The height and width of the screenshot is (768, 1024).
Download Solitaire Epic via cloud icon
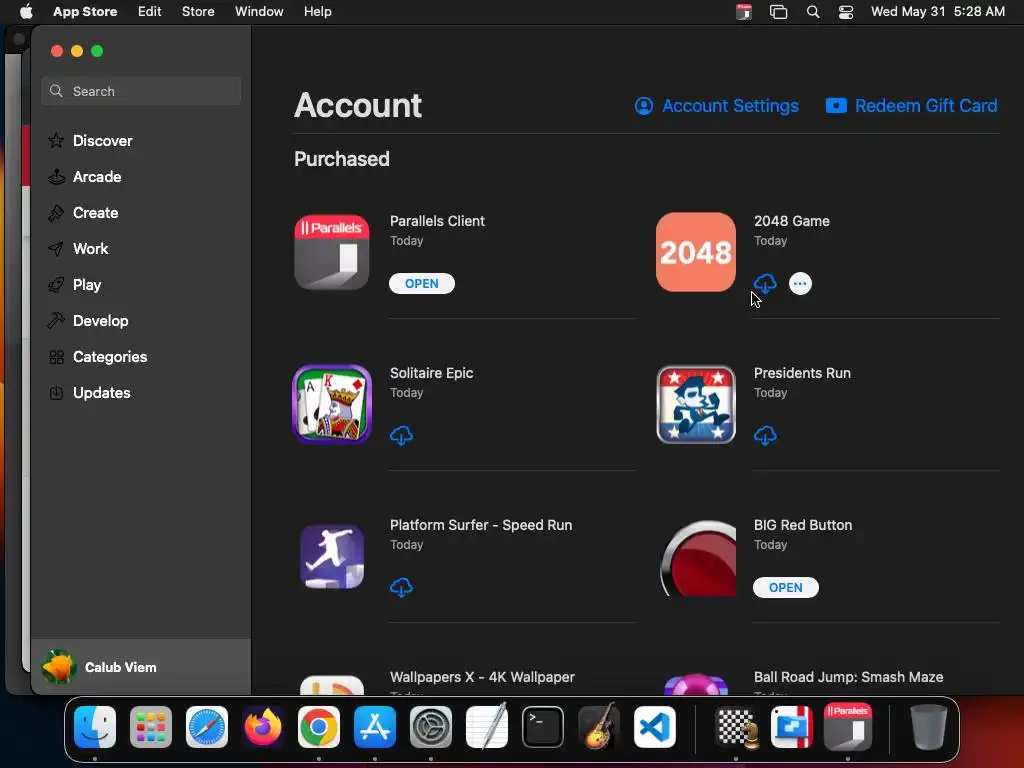click(x=401, y=435)
